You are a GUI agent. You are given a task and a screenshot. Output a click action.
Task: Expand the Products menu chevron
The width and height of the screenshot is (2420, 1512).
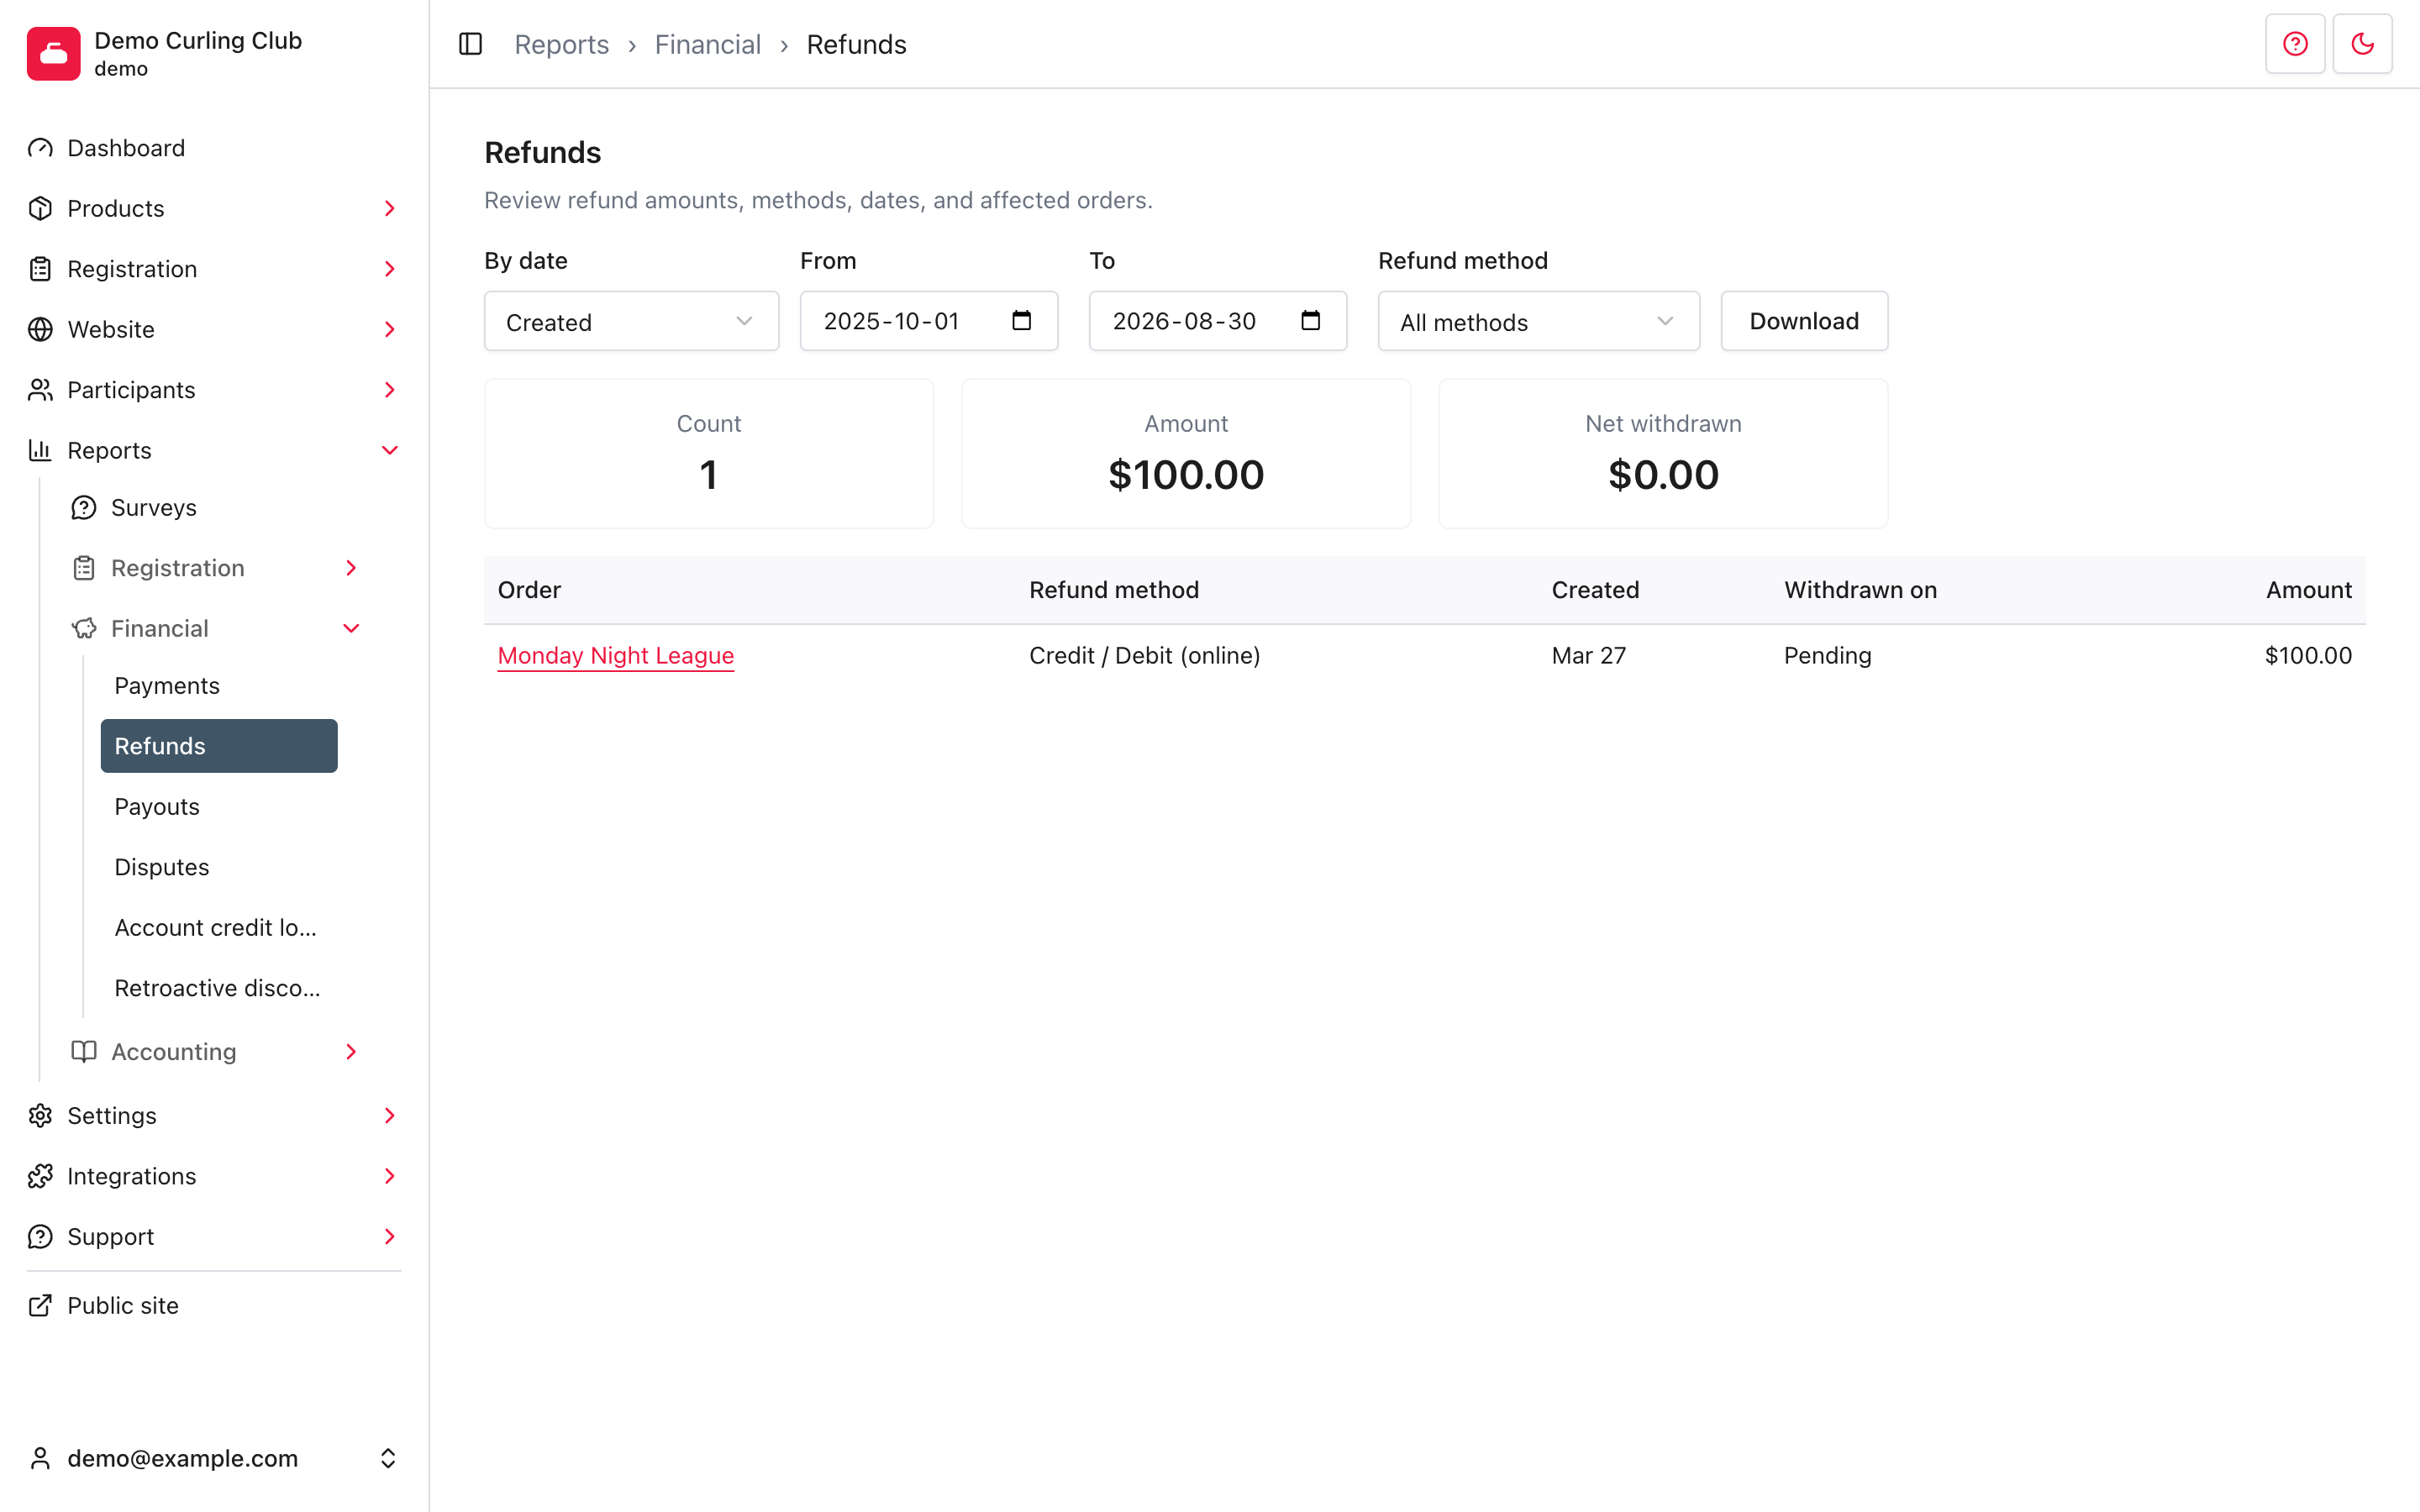[x=390, y=208]
